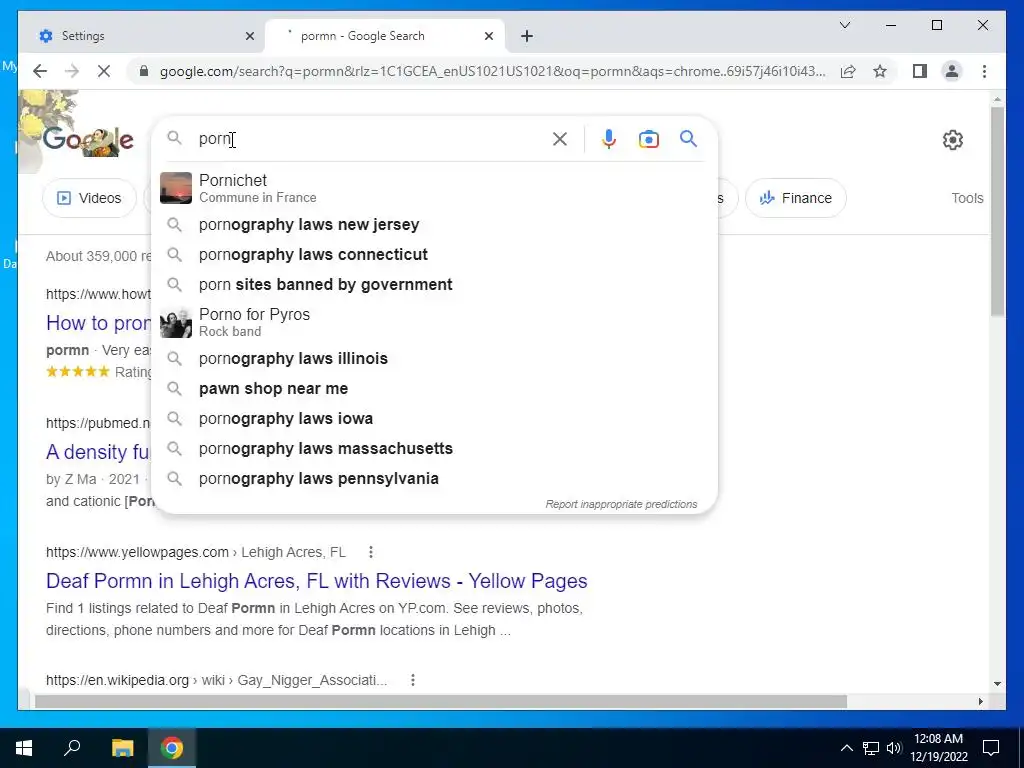Viewport: 1024px width, 768px height.
Task: Bookmark this page with the star icon
Action: click(x=880, y=71)
